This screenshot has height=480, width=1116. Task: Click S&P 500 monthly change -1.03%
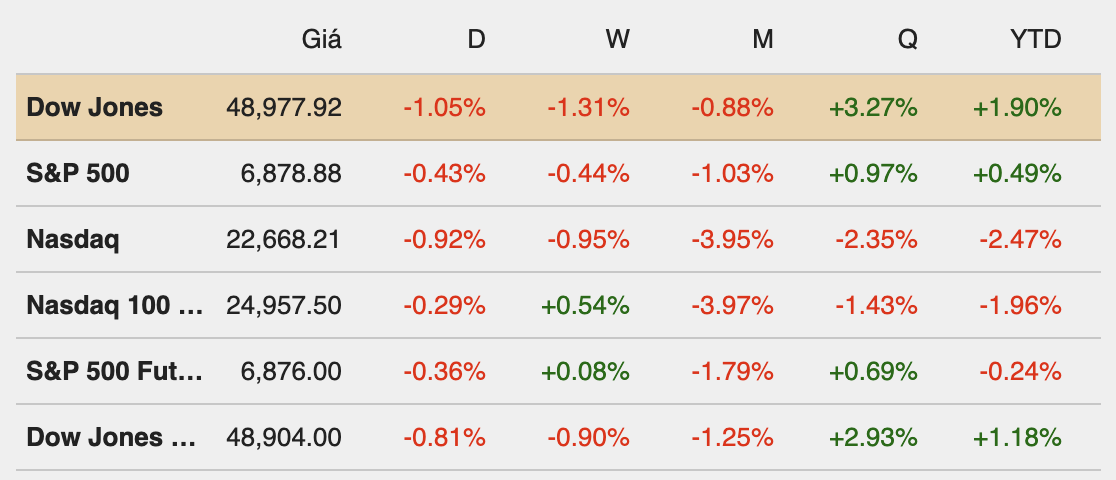point(732,173)
